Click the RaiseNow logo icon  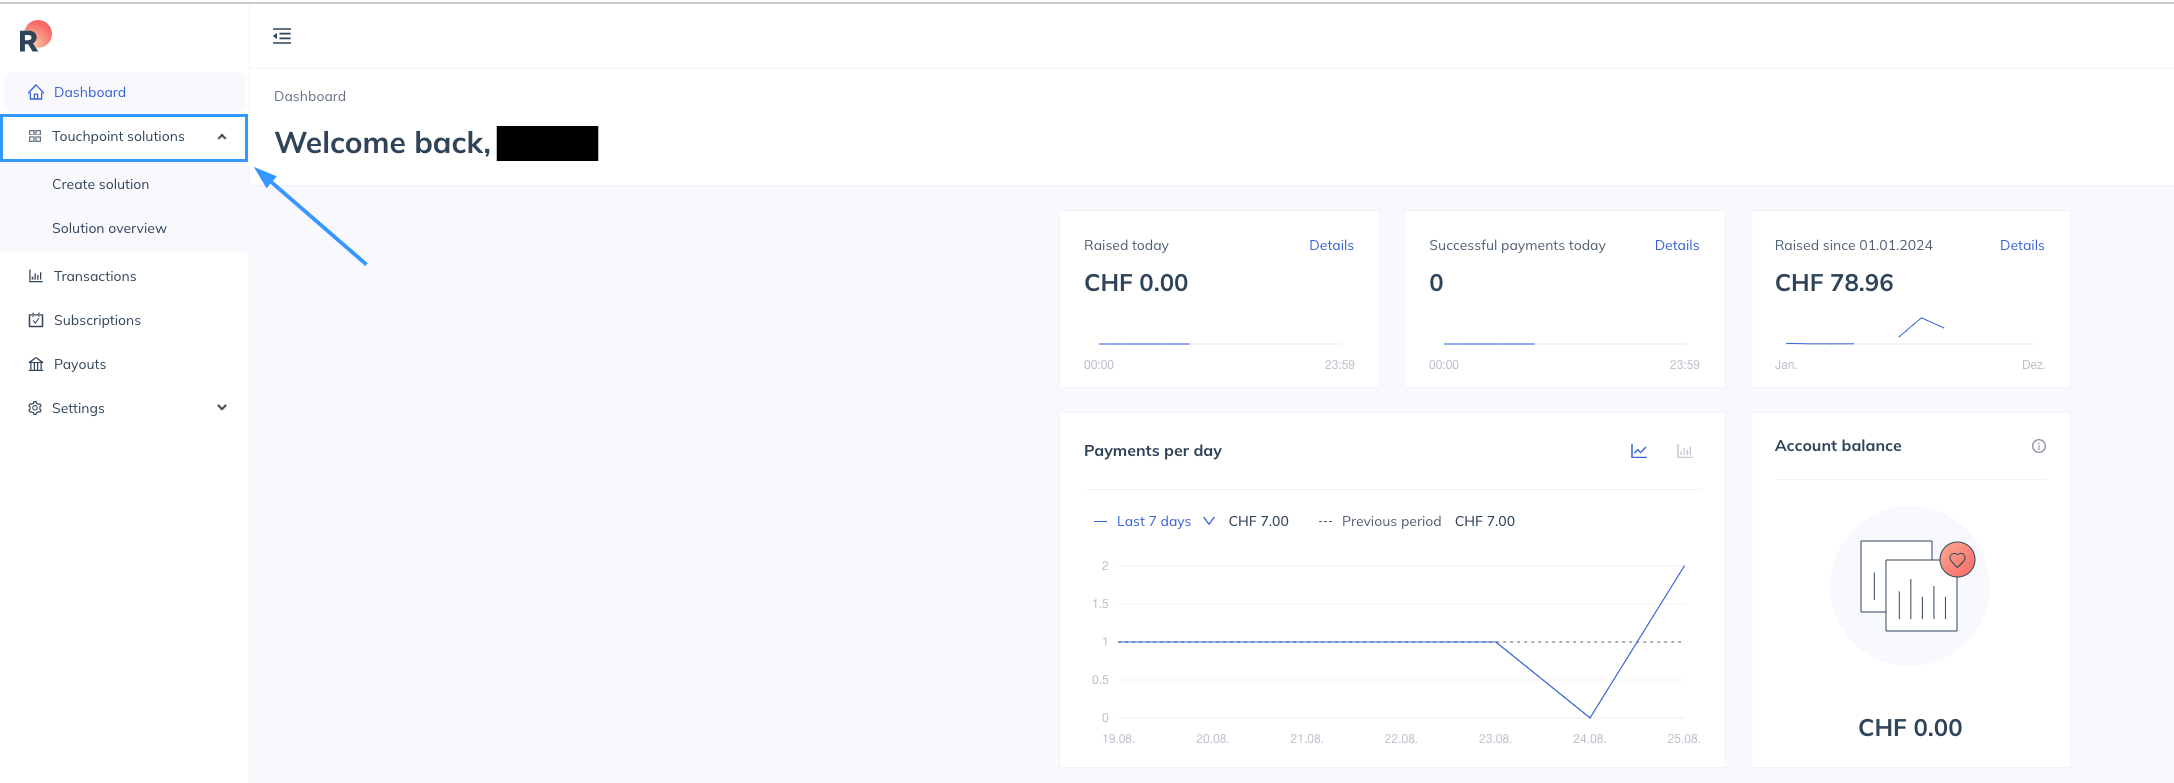tap(35, 37)
